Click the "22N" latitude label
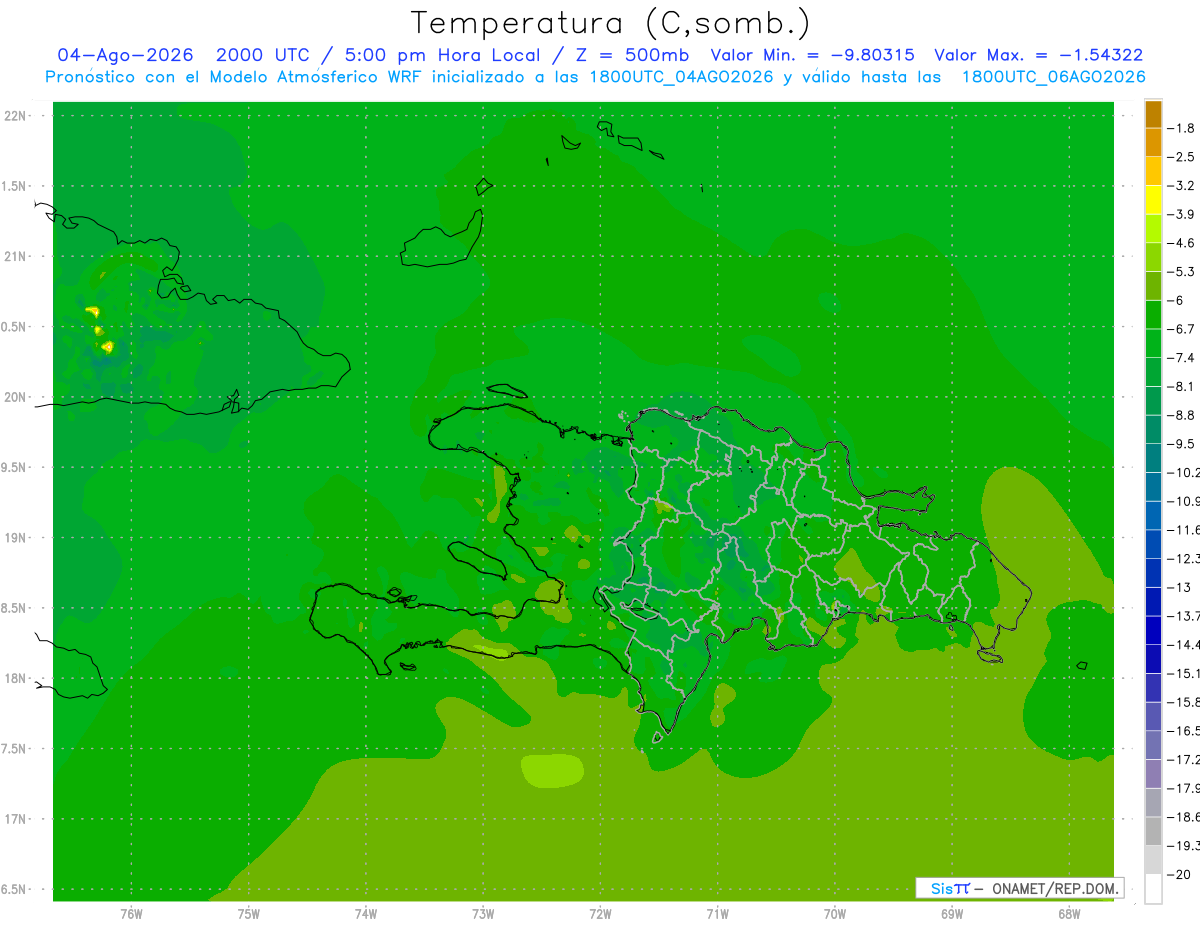Screen dimensions: 1200x927 pos(15,116)
